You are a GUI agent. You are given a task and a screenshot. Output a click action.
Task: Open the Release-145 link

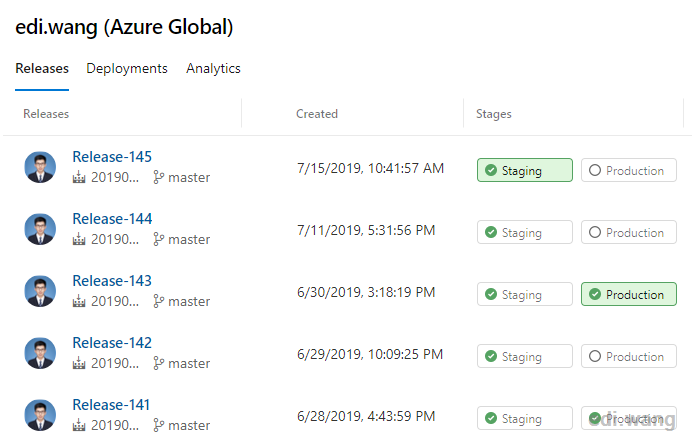(112, 157)
